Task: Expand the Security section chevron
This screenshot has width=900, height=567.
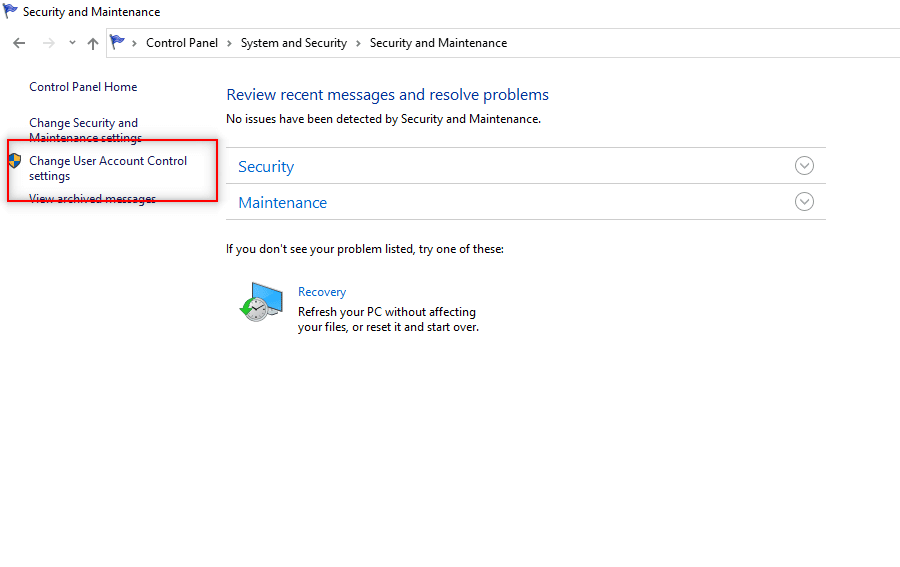Action: (804, 166)
